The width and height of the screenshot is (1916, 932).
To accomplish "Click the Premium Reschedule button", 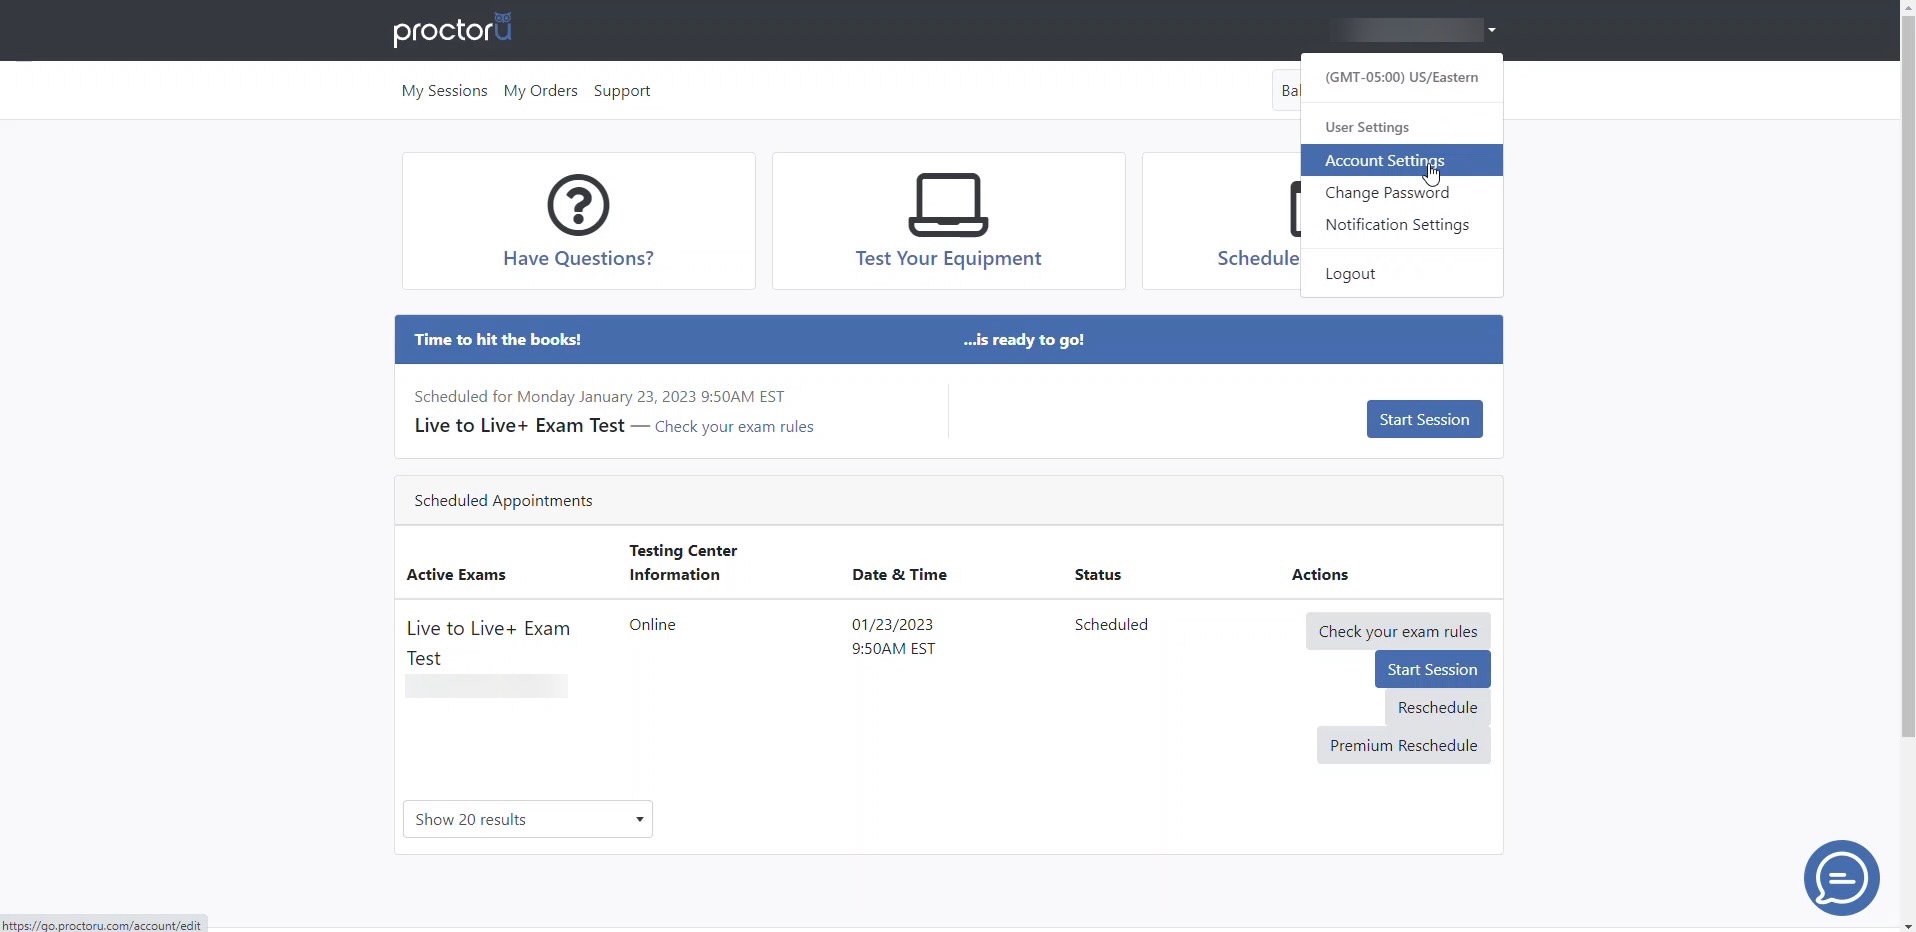I will point(1402,745).
